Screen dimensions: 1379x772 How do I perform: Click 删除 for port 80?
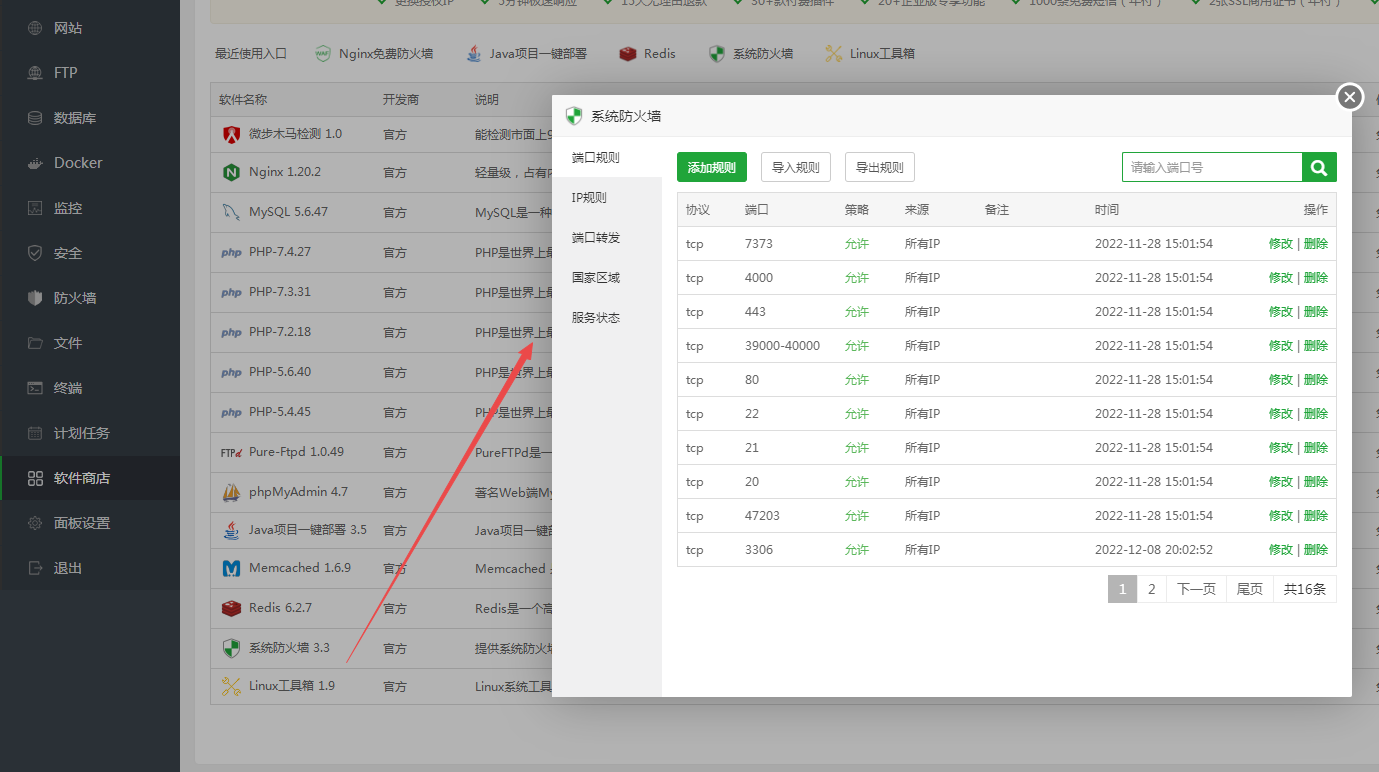point(1316,380)
